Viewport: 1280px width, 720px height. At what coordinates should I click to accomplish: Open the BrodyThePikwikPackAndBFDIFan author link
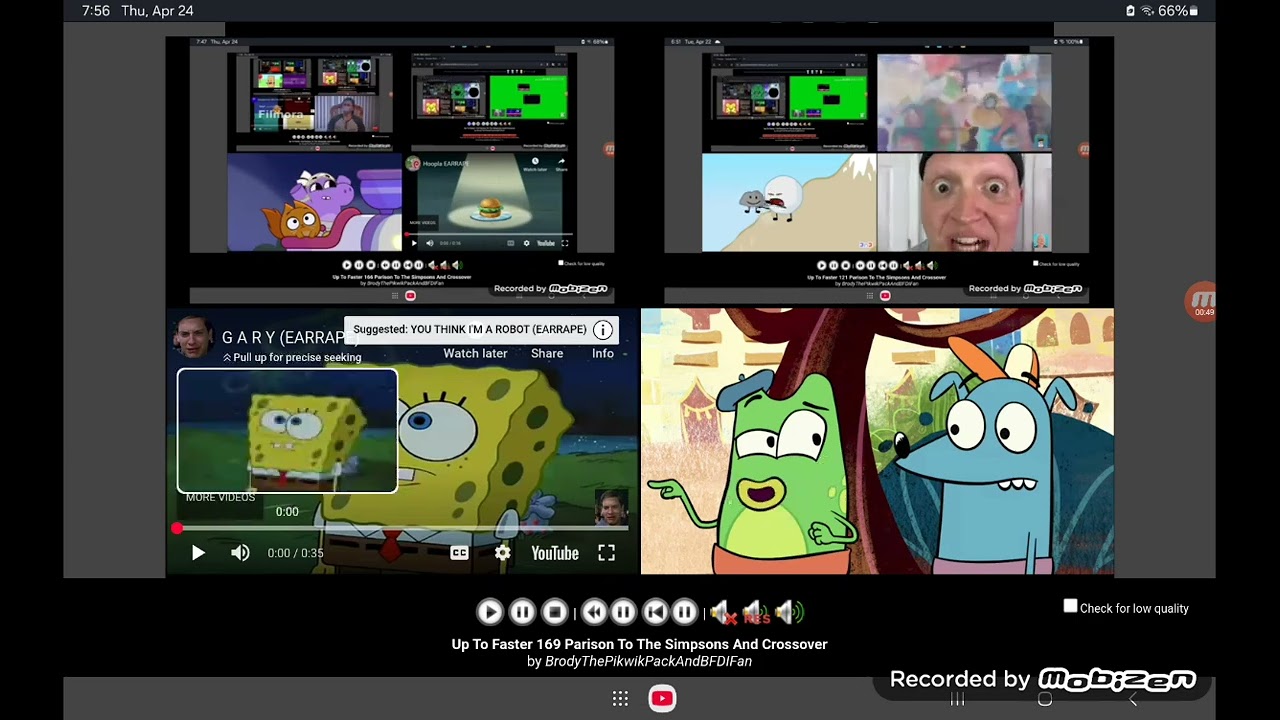click(x=648, y=661)
